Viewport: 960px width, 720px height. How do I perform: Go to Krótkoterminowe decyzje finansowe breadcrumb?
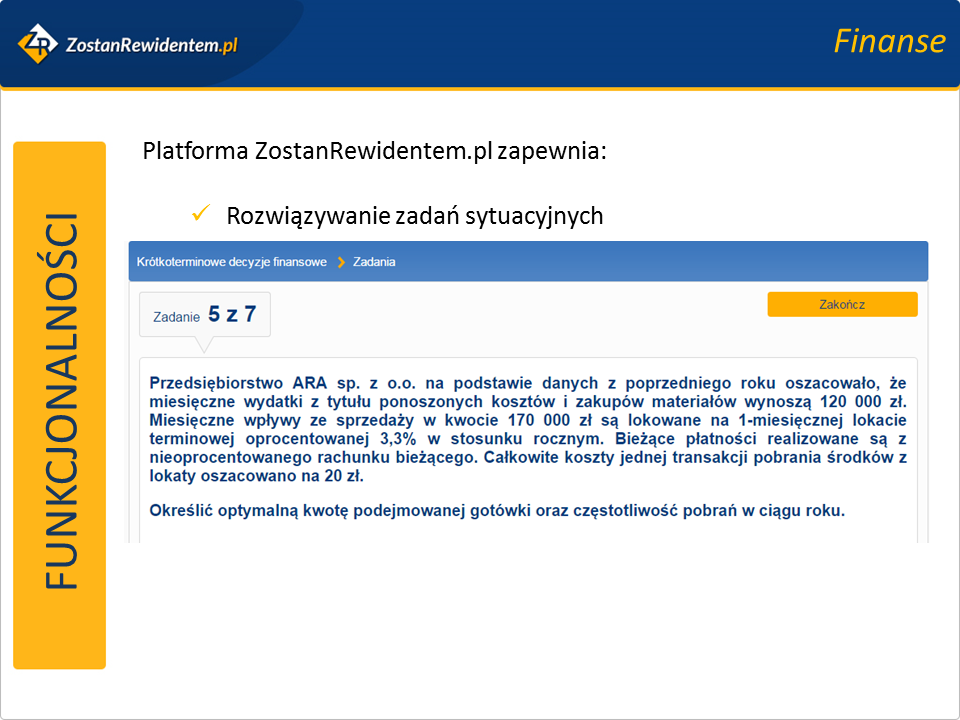tap(232, 262)
